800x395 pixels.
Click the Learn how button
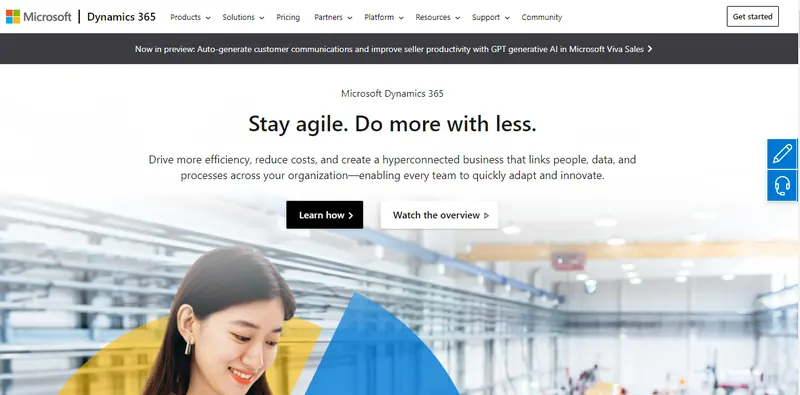click(x=324, y=215)
